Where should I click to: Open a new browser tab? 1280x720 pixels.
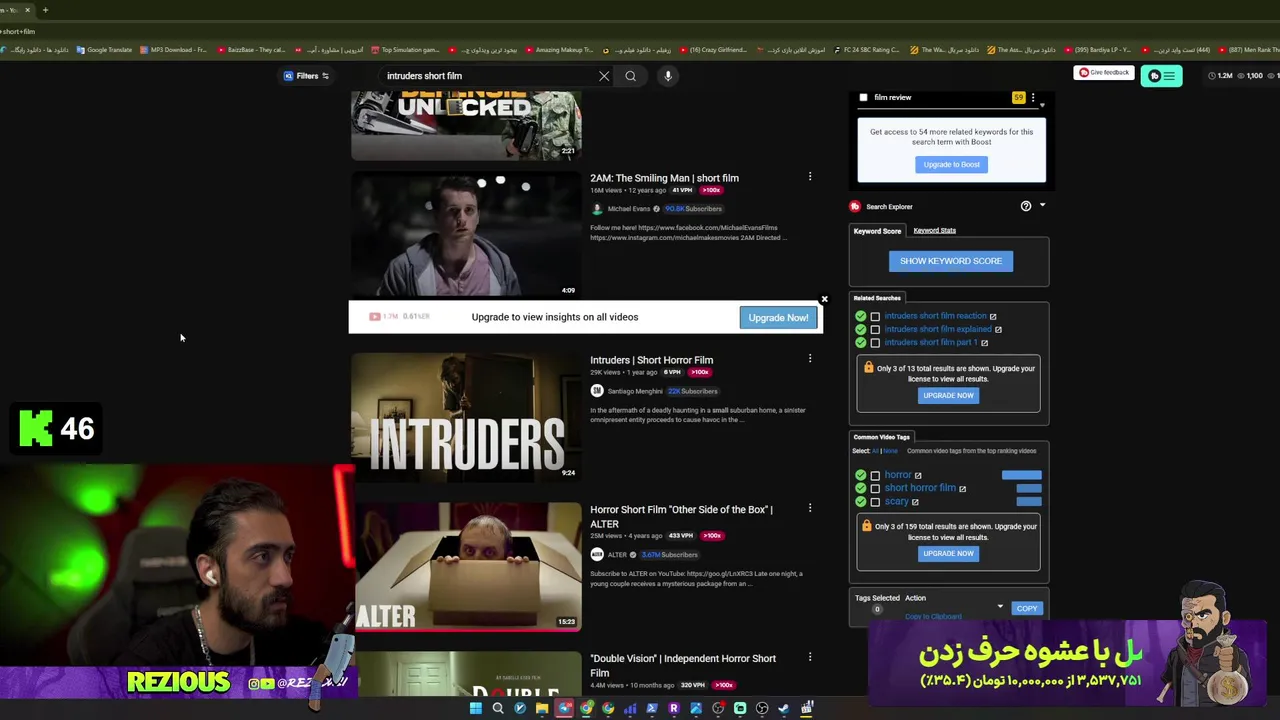(45, 10)
